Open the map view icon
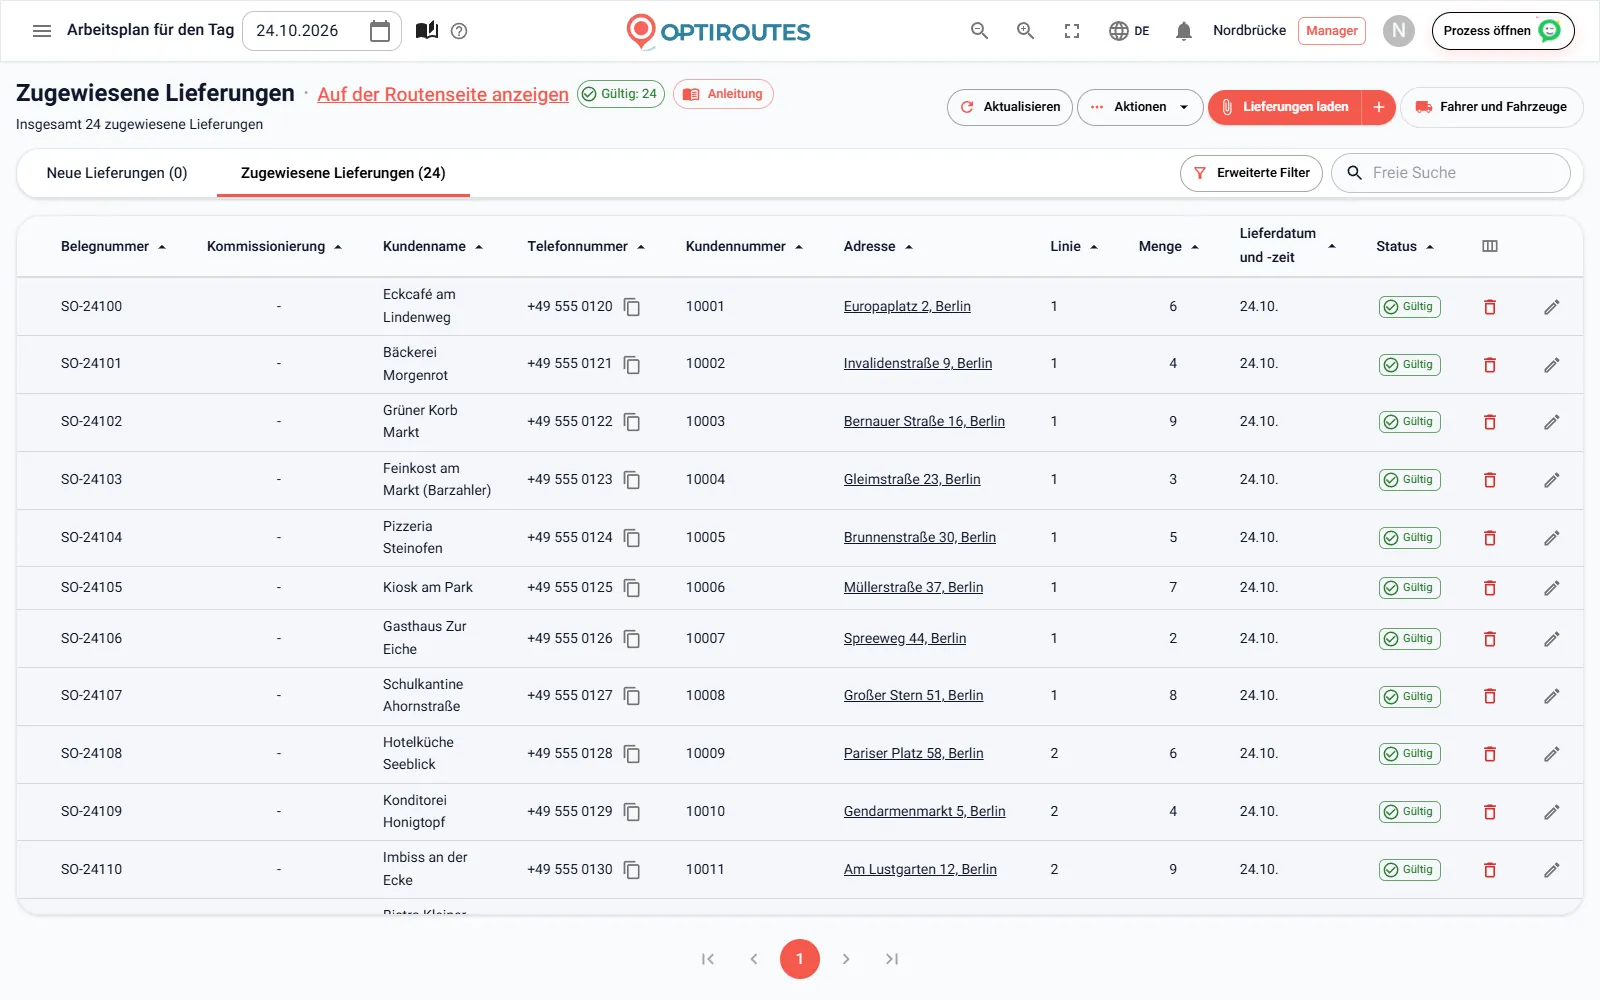 427,31
